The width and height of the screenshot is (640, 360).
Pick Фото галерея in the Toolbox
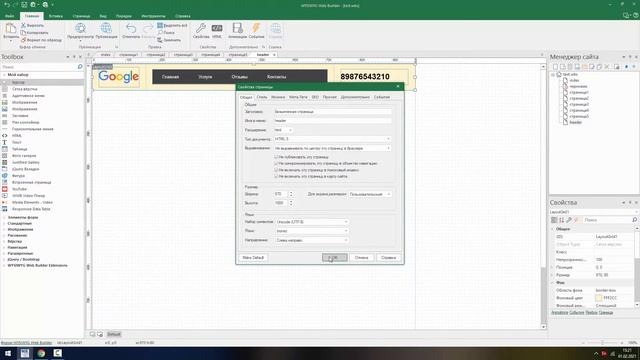pyautogui.click(x=24, y=156)
